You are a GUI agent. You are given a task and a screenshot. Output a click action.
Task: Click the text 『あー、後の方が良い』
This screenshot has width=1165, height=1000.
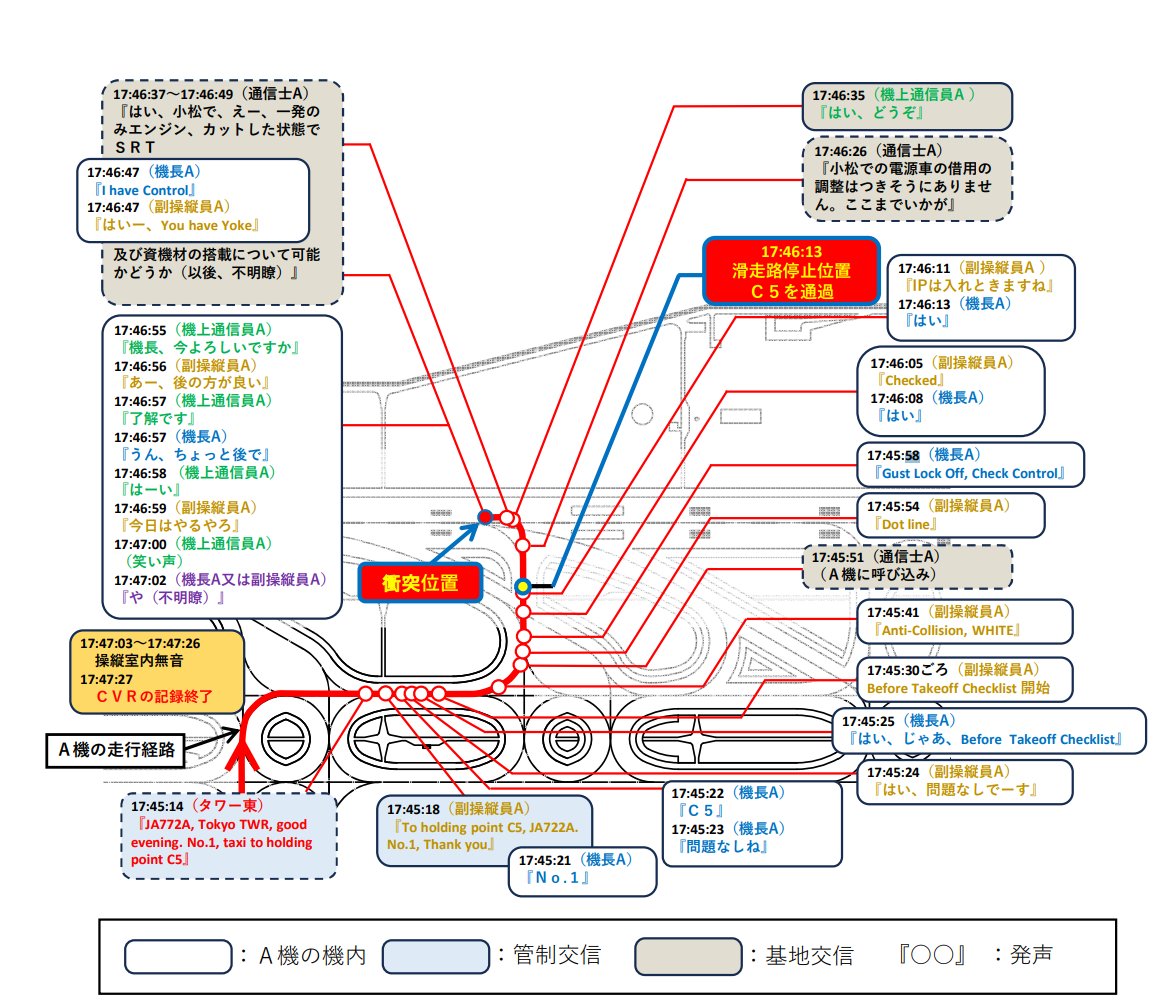coord(195,383)
